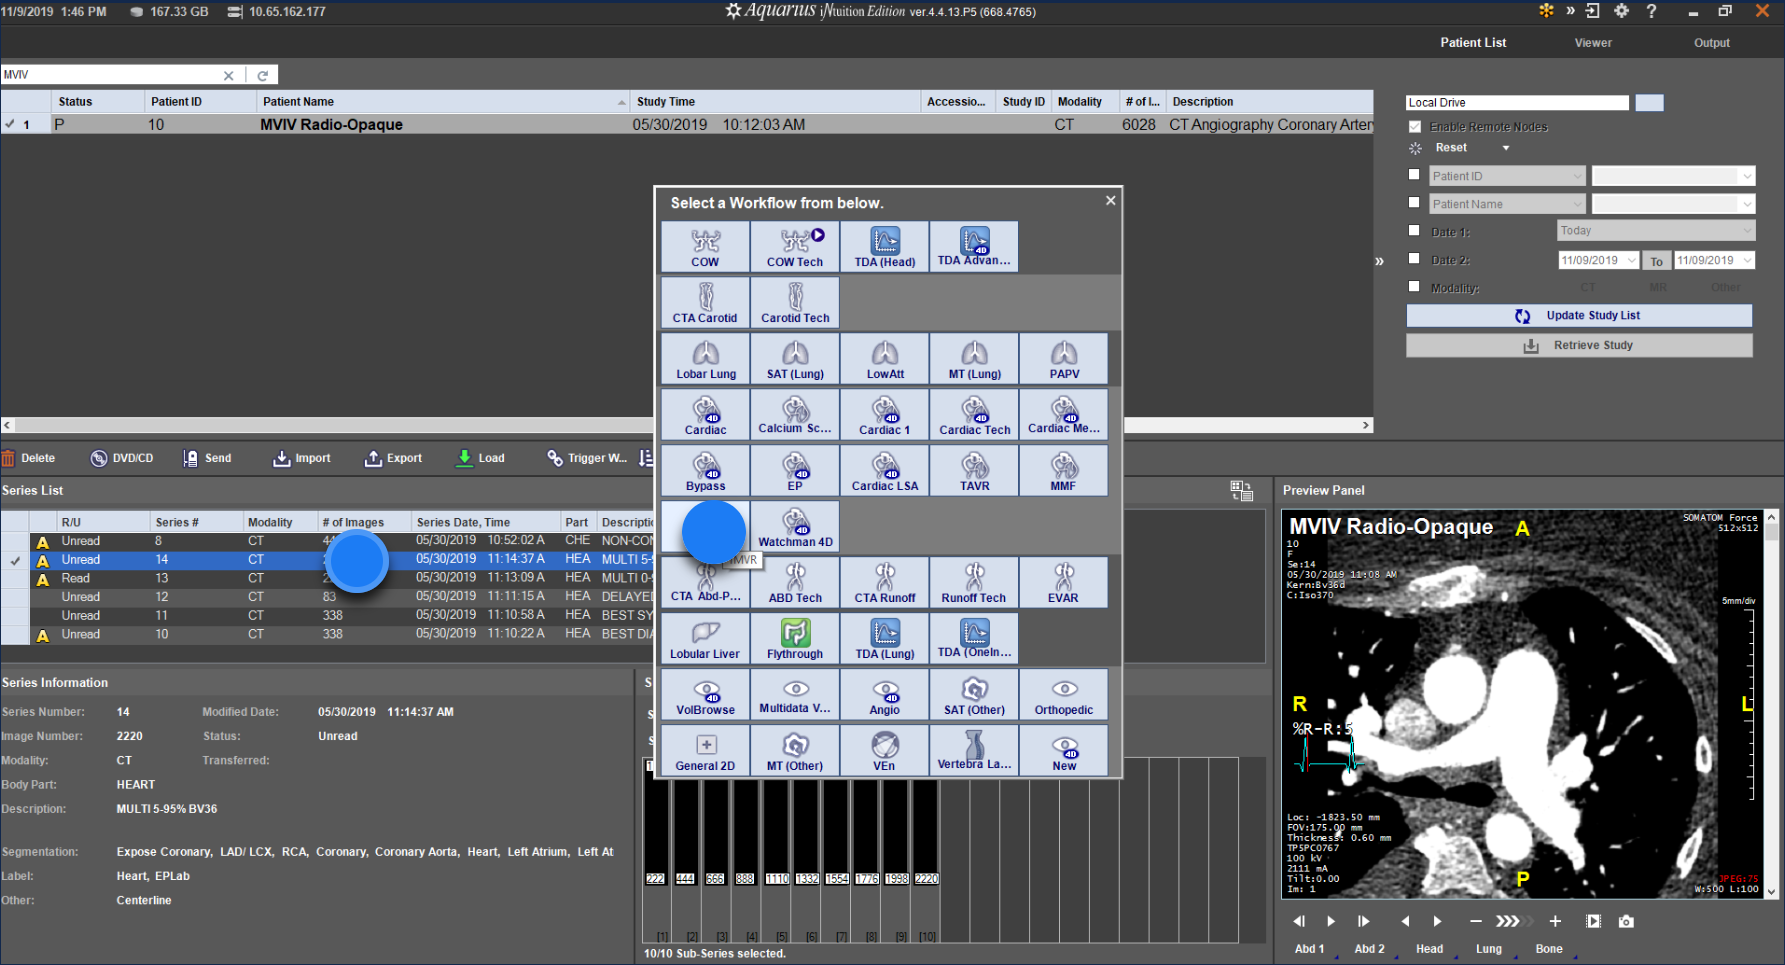The width and height of the screenshot is (1785, 965).
Task: Click the MVIV search input field
Action: [x=110, y=75]
